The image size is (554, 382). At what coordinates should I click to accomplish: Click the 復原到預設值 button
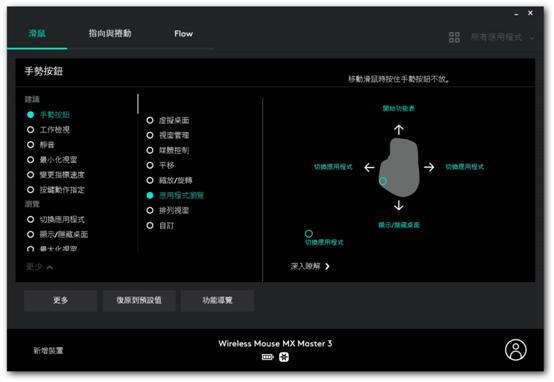click(x=139, y=300)
